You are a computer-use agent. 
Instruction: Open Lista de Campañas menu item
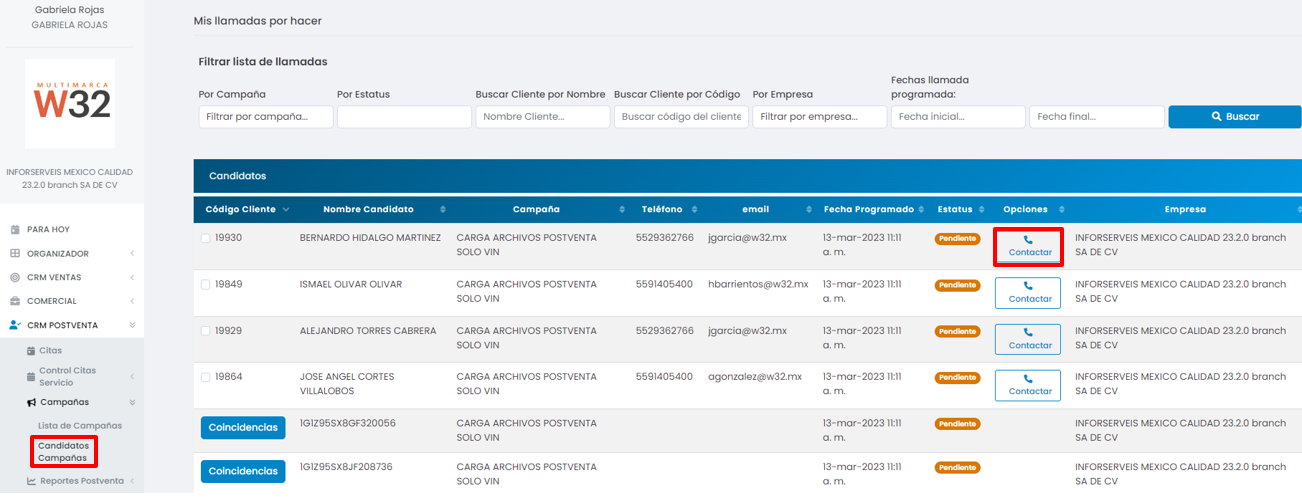coord(80,426)
